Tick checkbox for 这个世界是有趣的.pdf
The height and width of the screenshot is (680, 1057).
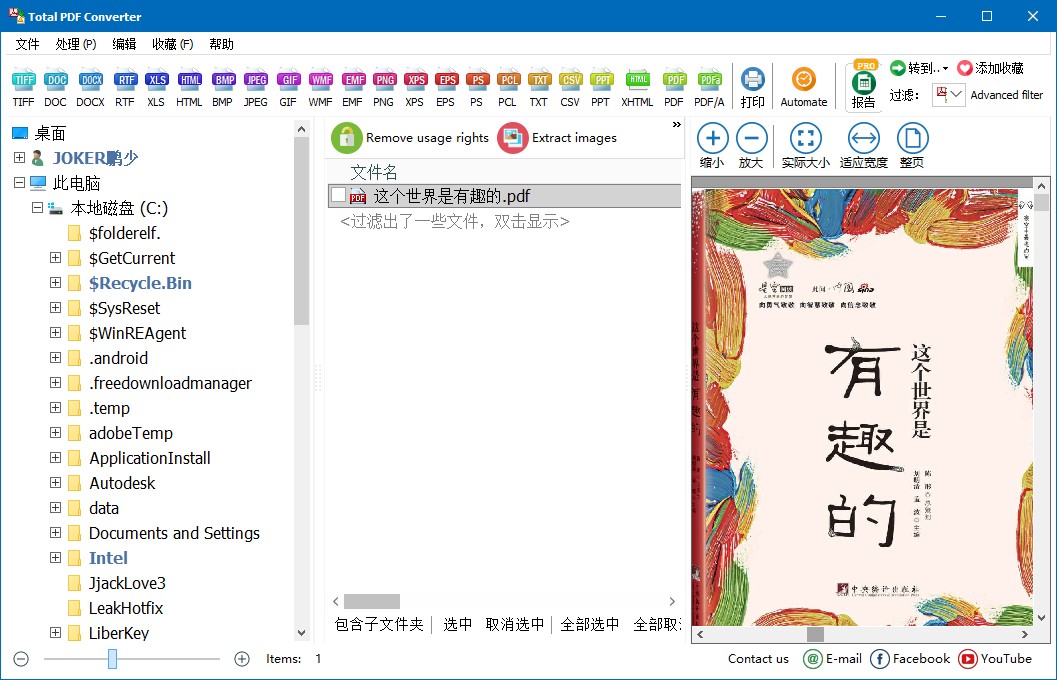coord(338,195)
